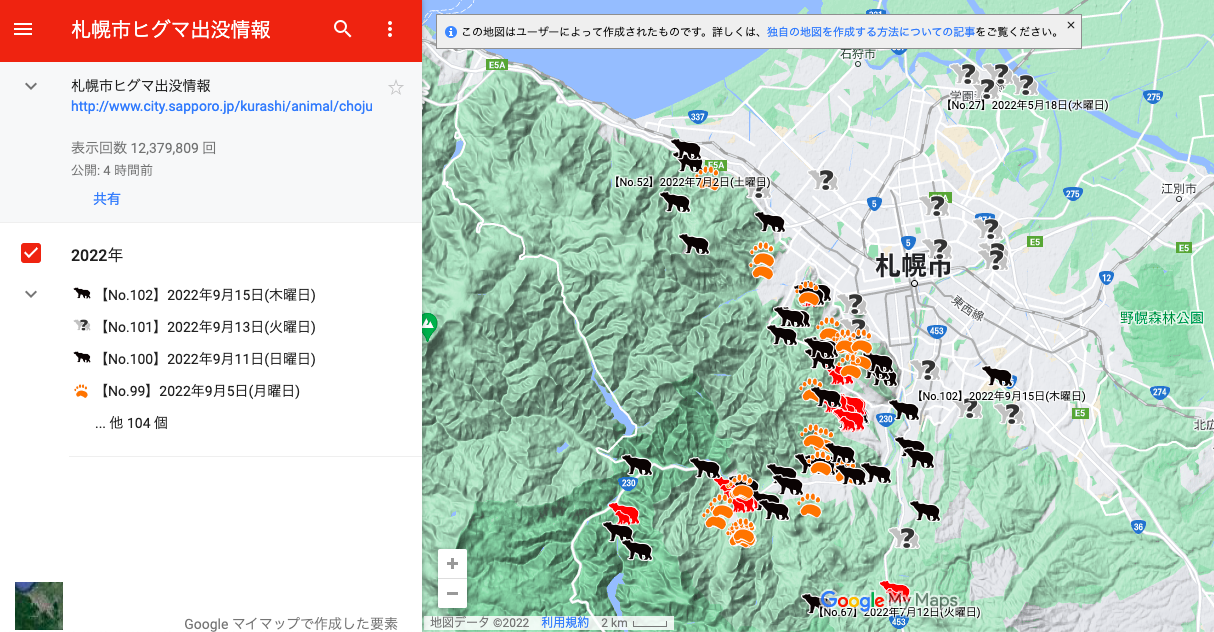The image size is (1214, 632).
Task: Click the 2022年 layer title text
Action: coord(97,255)
